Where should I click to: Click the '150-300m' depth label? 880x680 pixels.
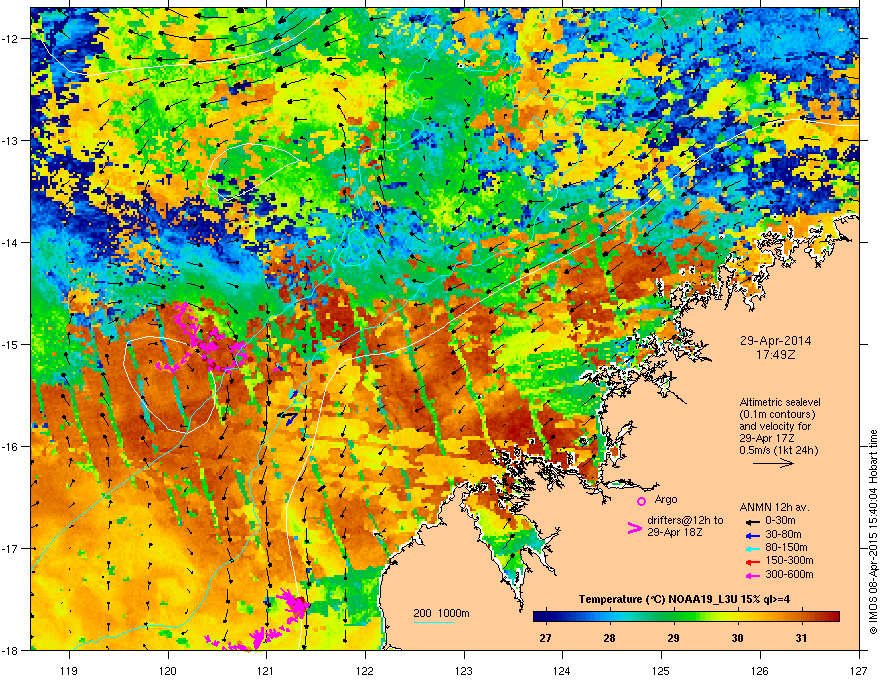[789, 561]
